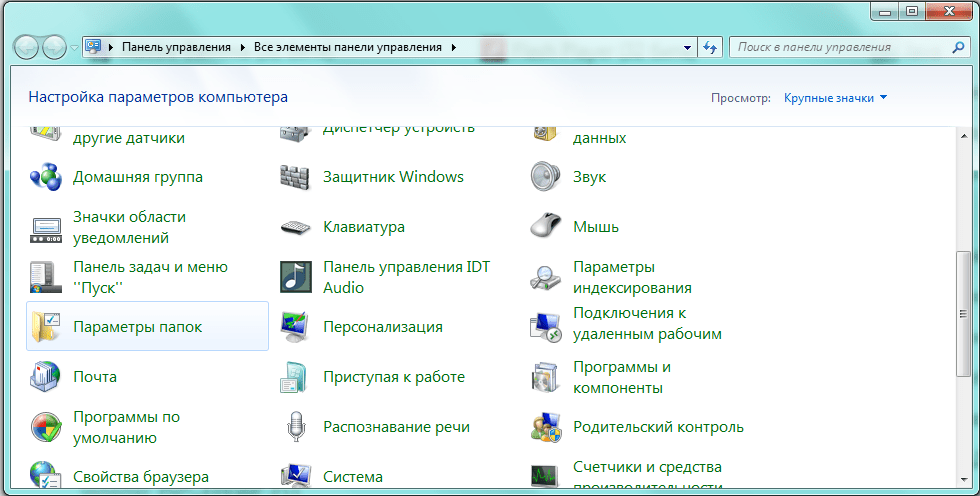Open Защитник Windows brick wall icon
This screenshot has height=496, width=980.
(295, 177)
